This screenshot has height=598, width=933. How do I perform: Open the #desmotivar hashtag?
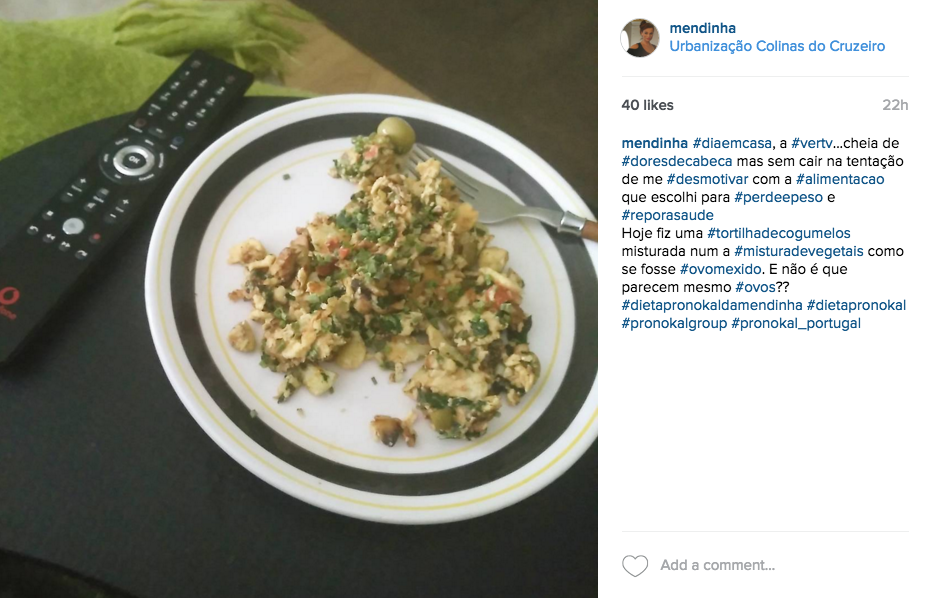point(707,179)
